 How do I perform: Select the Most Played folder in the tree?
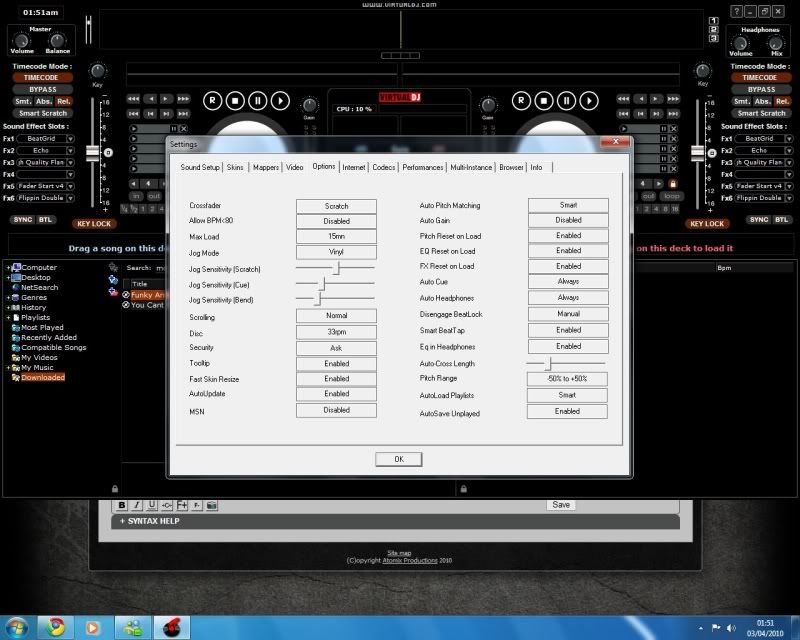click(x=42, y=328)
